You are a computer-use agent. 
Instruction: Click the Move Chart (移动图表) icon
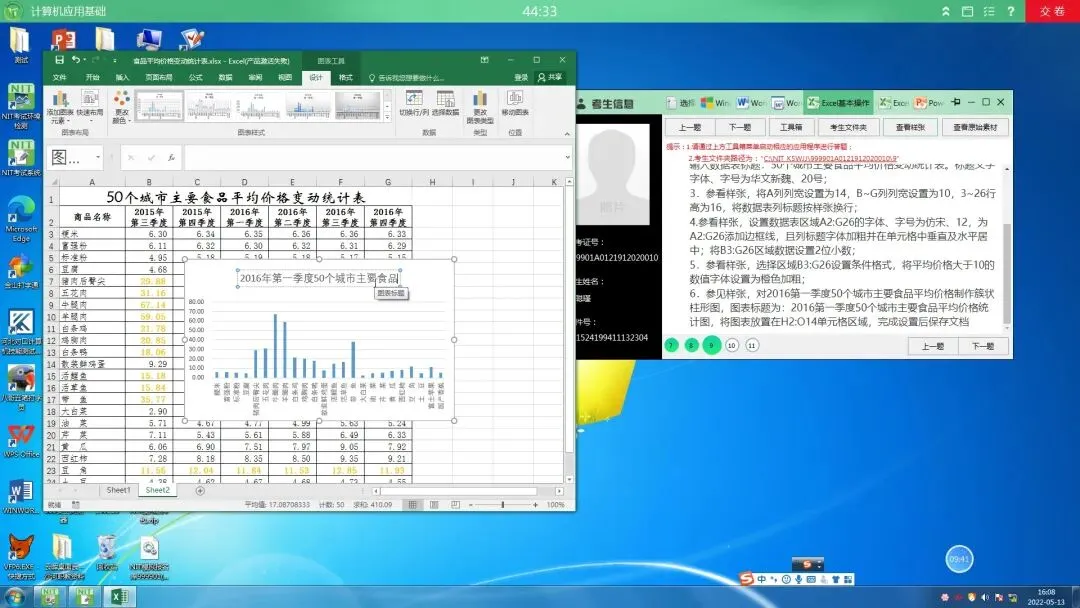tap(515, 103)
